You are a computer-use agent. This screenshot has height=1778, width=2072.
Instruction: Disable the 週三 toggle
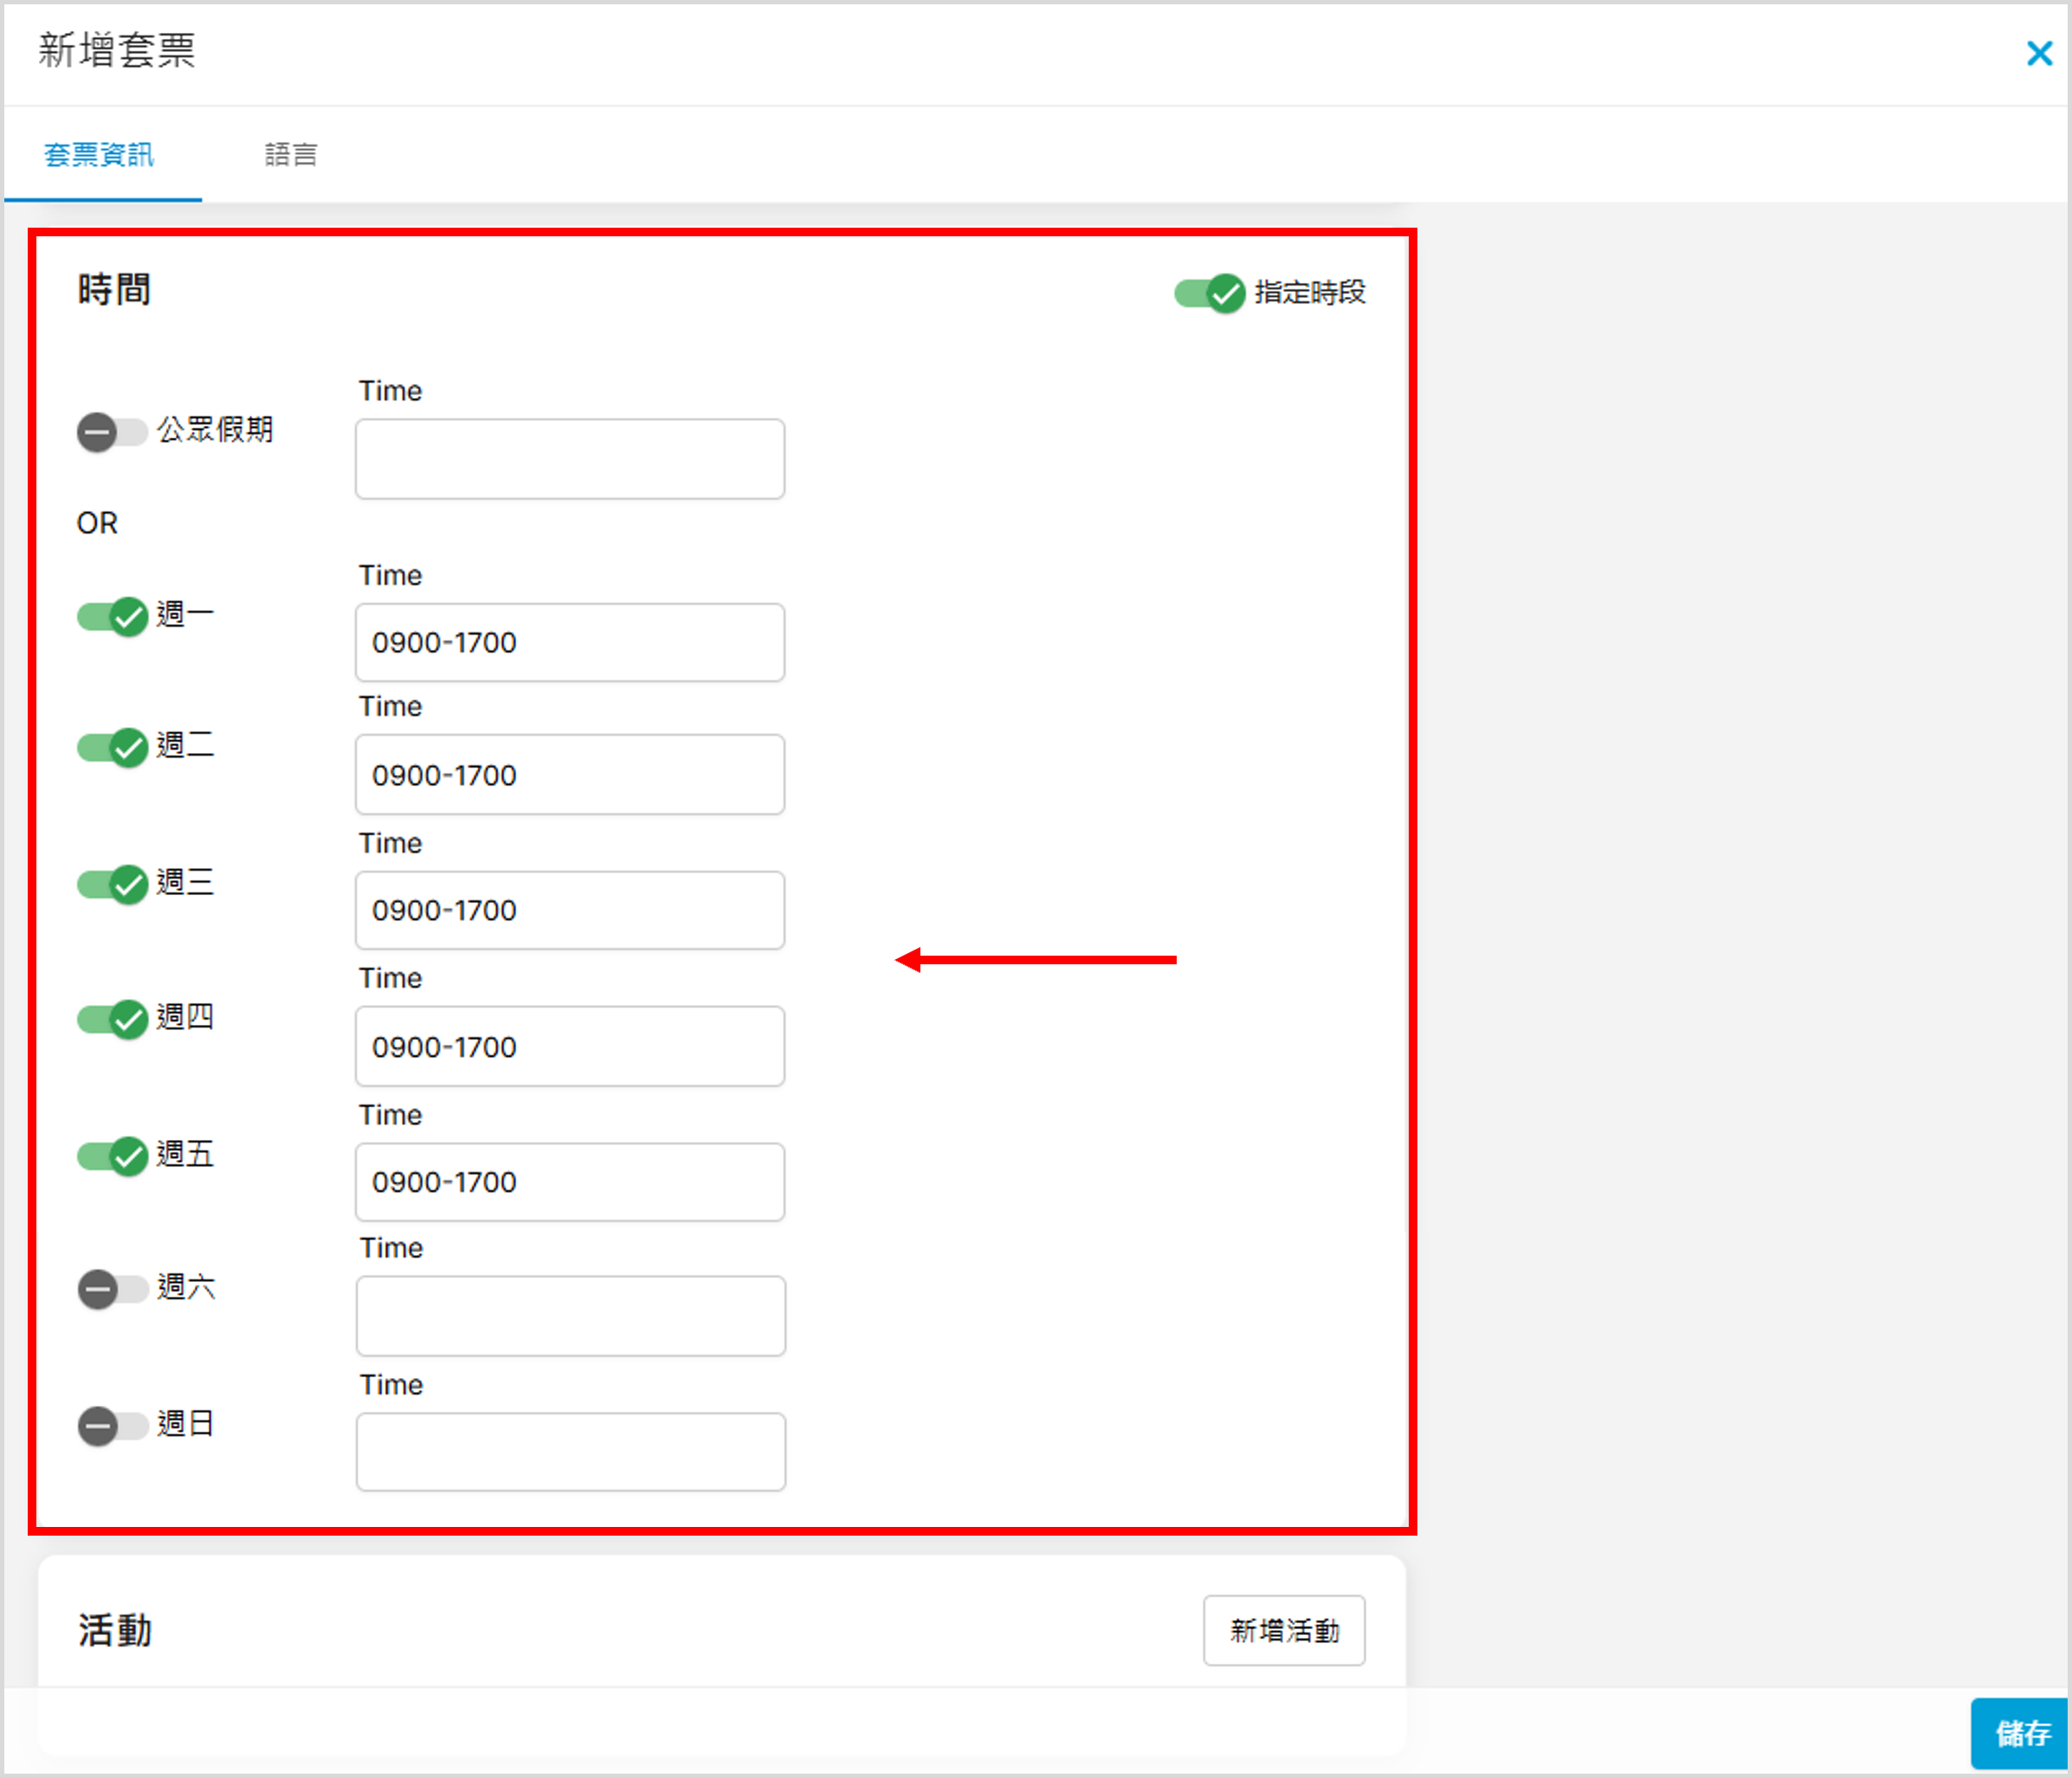(x=112, y=884)
